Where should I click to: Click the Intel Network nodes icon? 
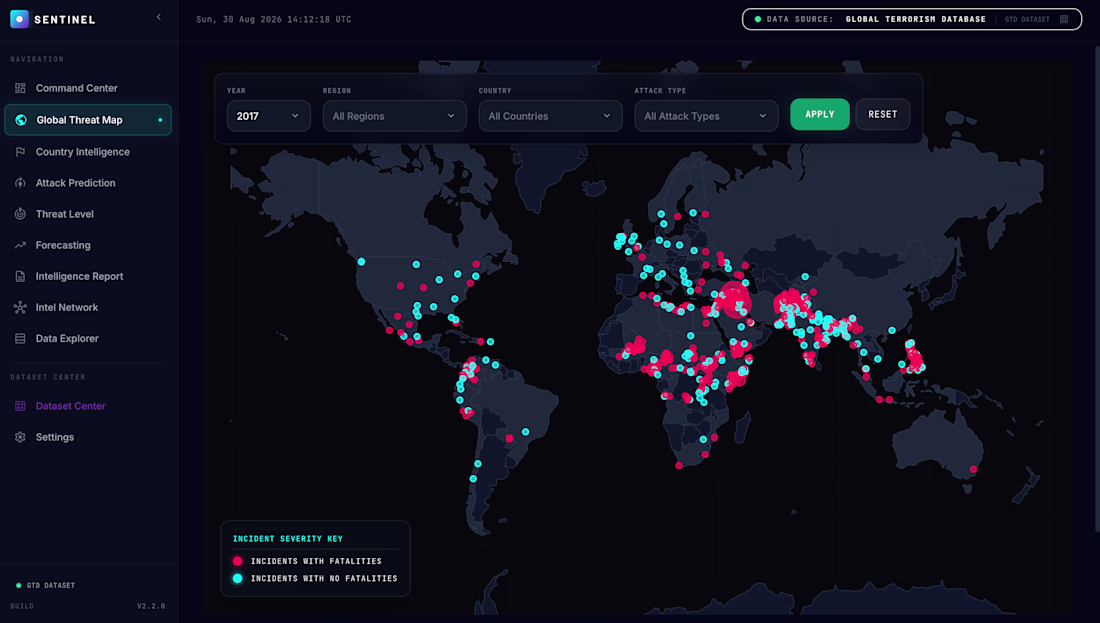click(x=20, y=307)
